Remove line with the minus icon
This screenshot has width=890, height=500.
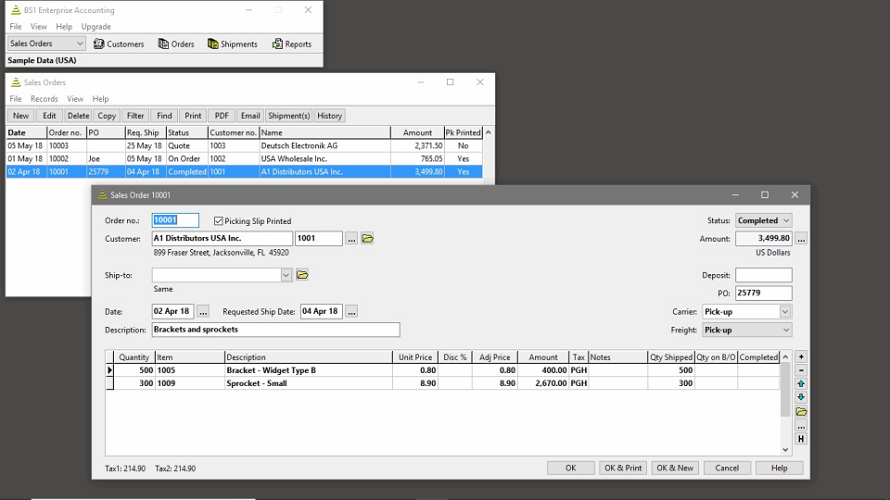(801, 371)
